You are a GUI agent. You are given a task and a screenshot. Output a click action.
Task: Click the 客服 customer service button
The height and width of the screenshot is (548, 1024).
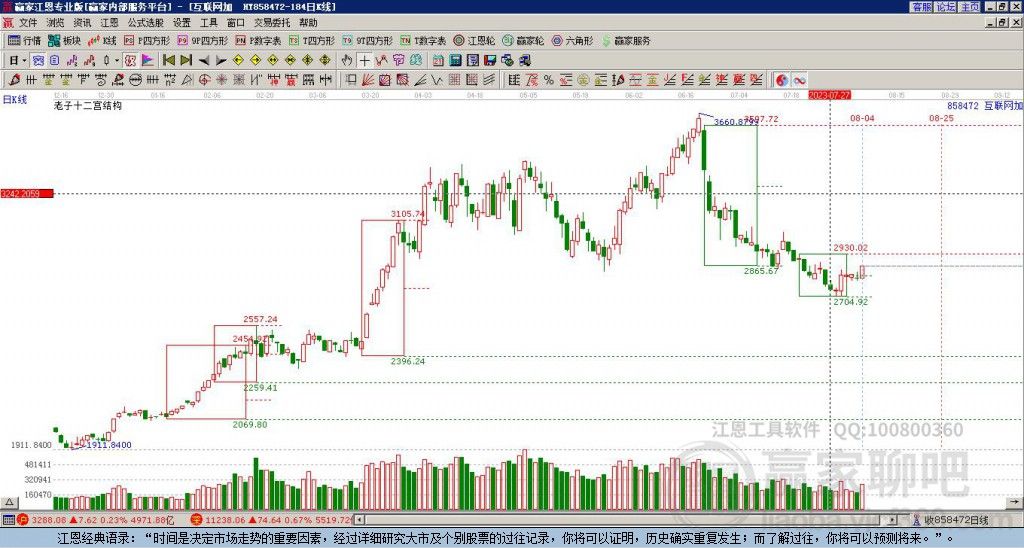click(922, 7)
